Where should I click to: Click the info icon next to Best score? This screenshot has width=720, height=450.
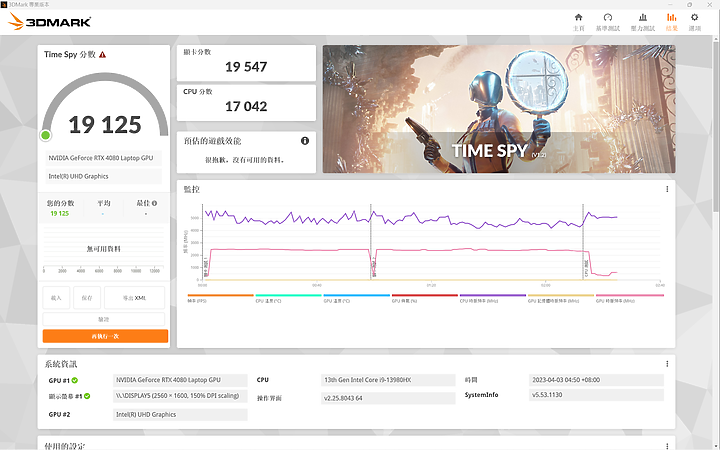154,203
